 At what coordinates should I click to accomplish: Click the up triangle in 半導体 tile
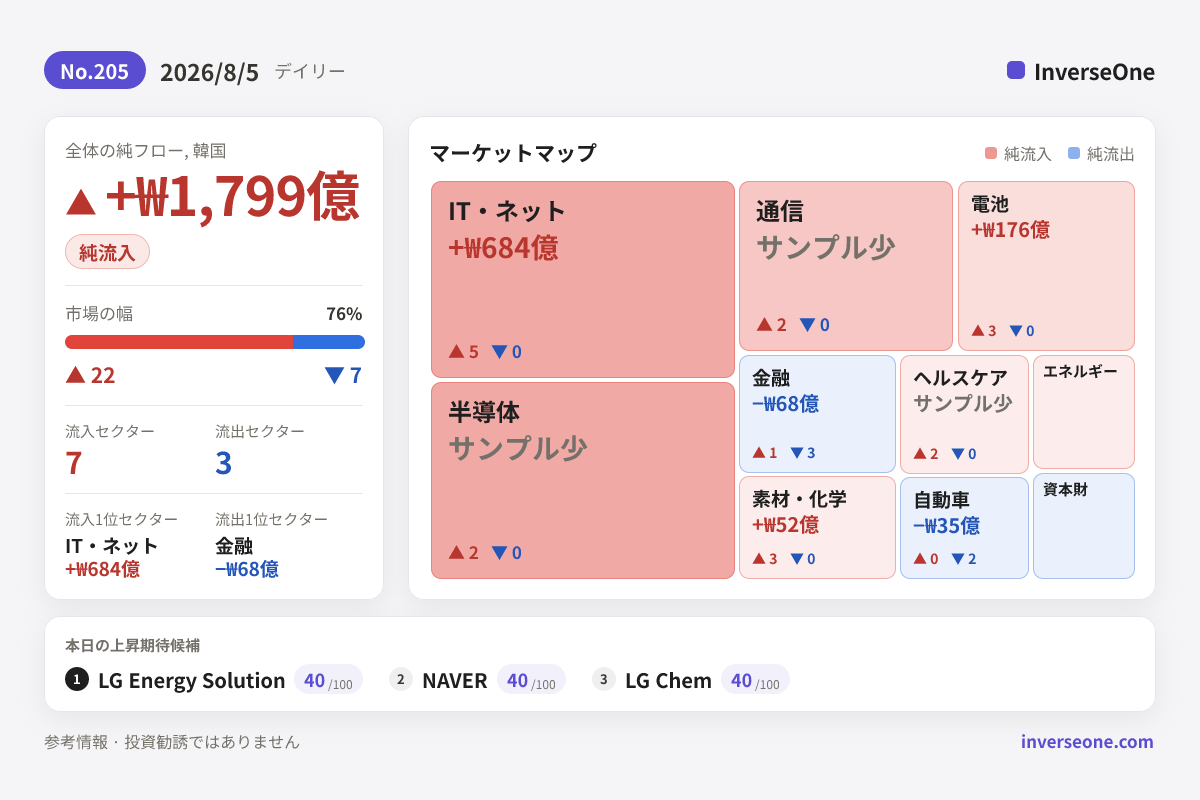coord(456,552)
